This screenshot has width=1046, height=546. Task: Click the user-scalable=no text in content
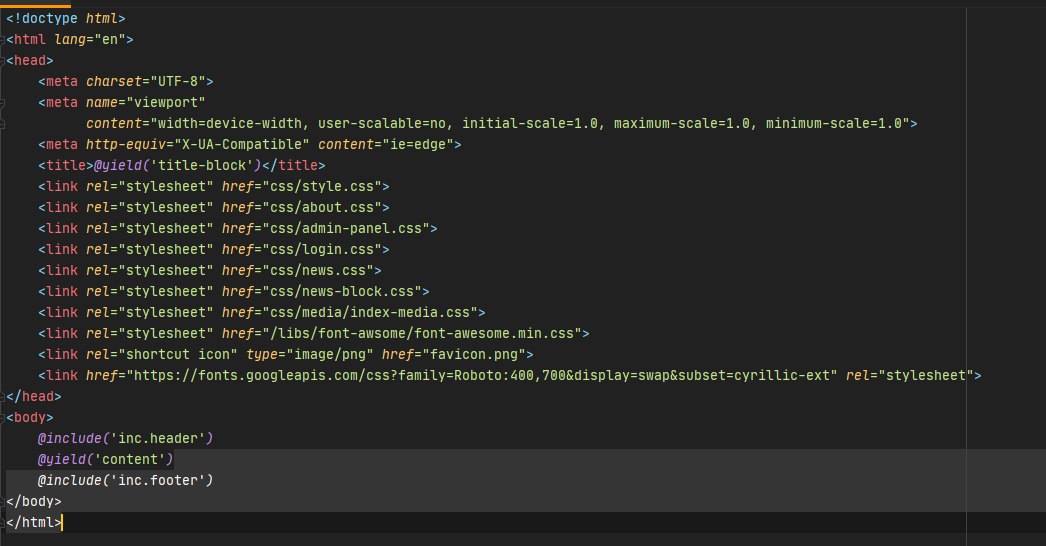(x=382, y=123)
